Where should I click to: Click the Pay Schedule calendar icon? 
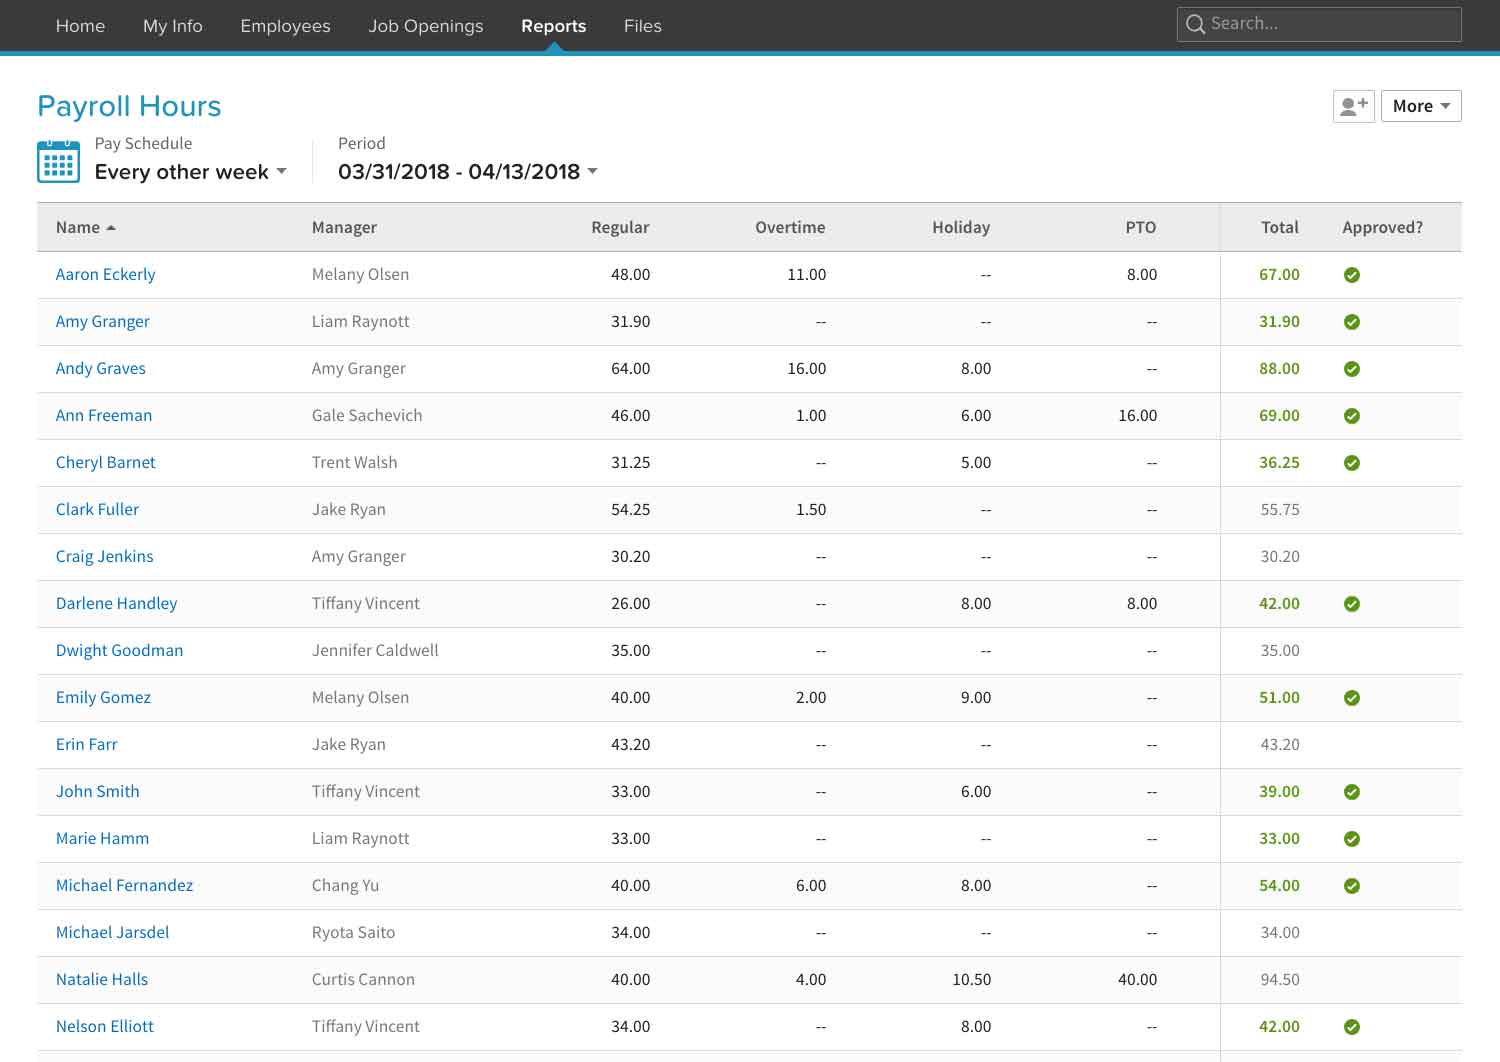click(x=58, y=161)
